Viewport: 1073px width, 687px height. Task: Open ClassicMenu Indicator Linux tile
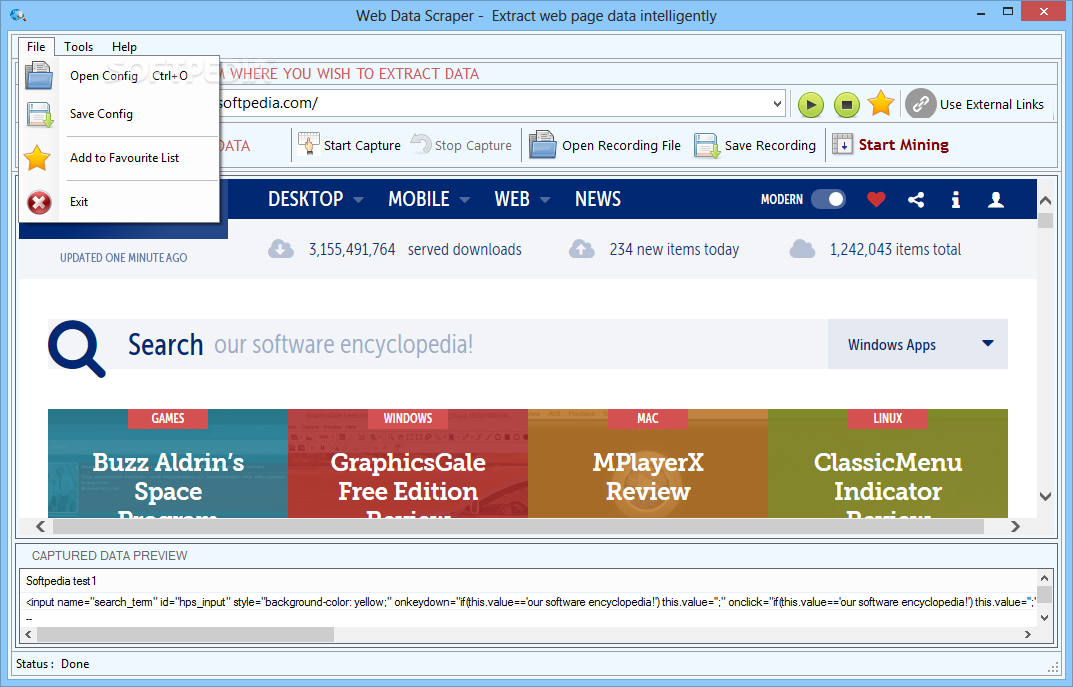(x=888, y=464)
